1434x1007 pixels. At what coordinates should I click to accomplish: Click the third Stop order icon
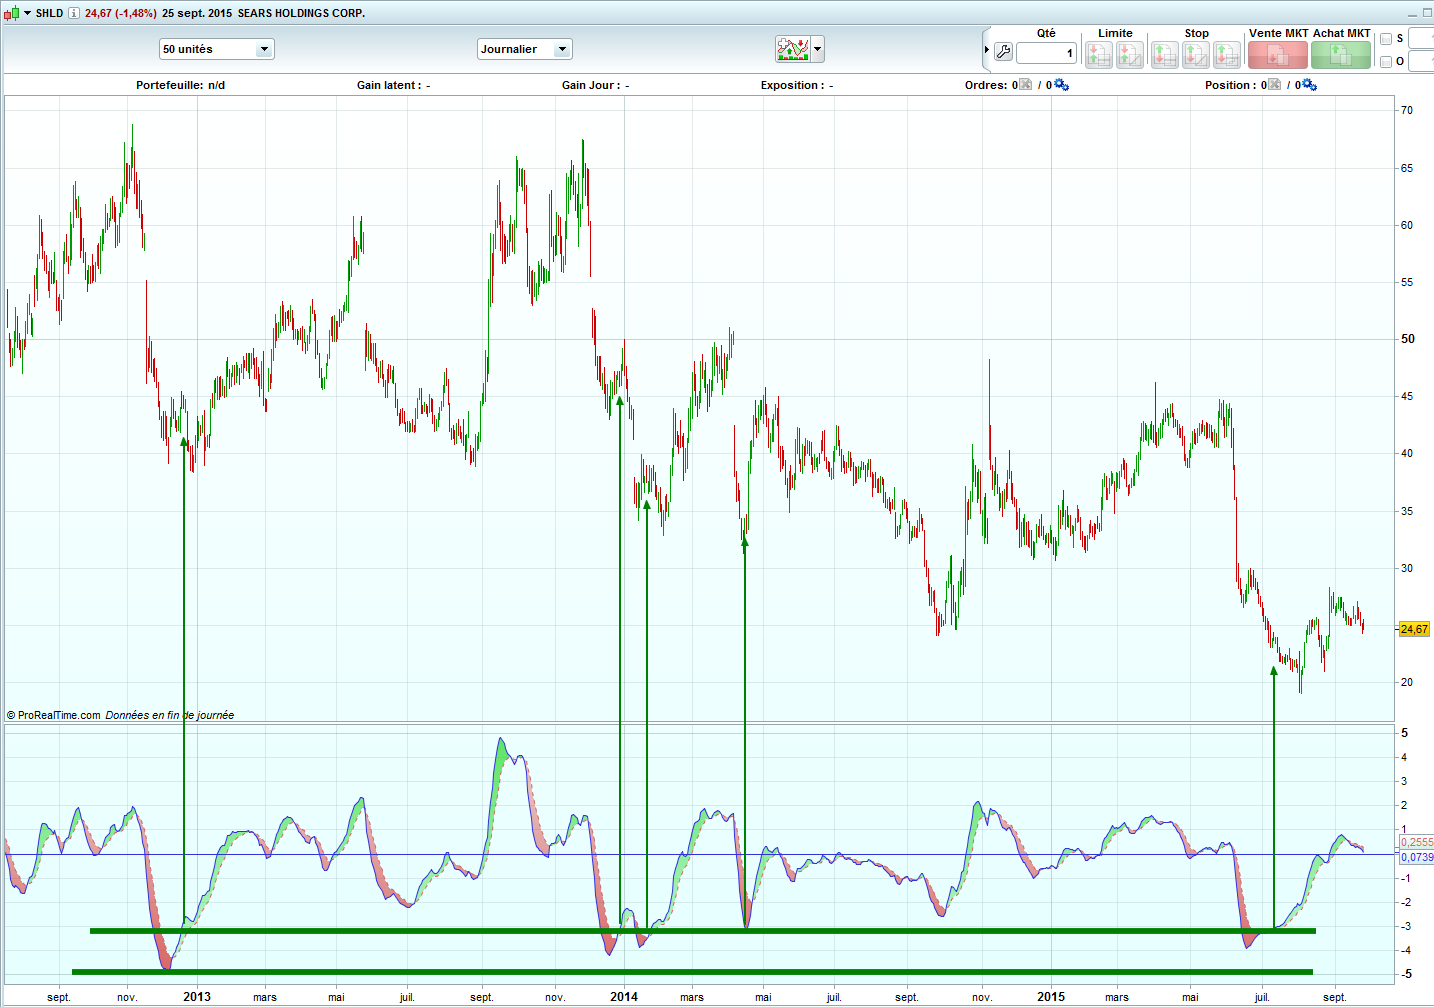click(1227, 55)
